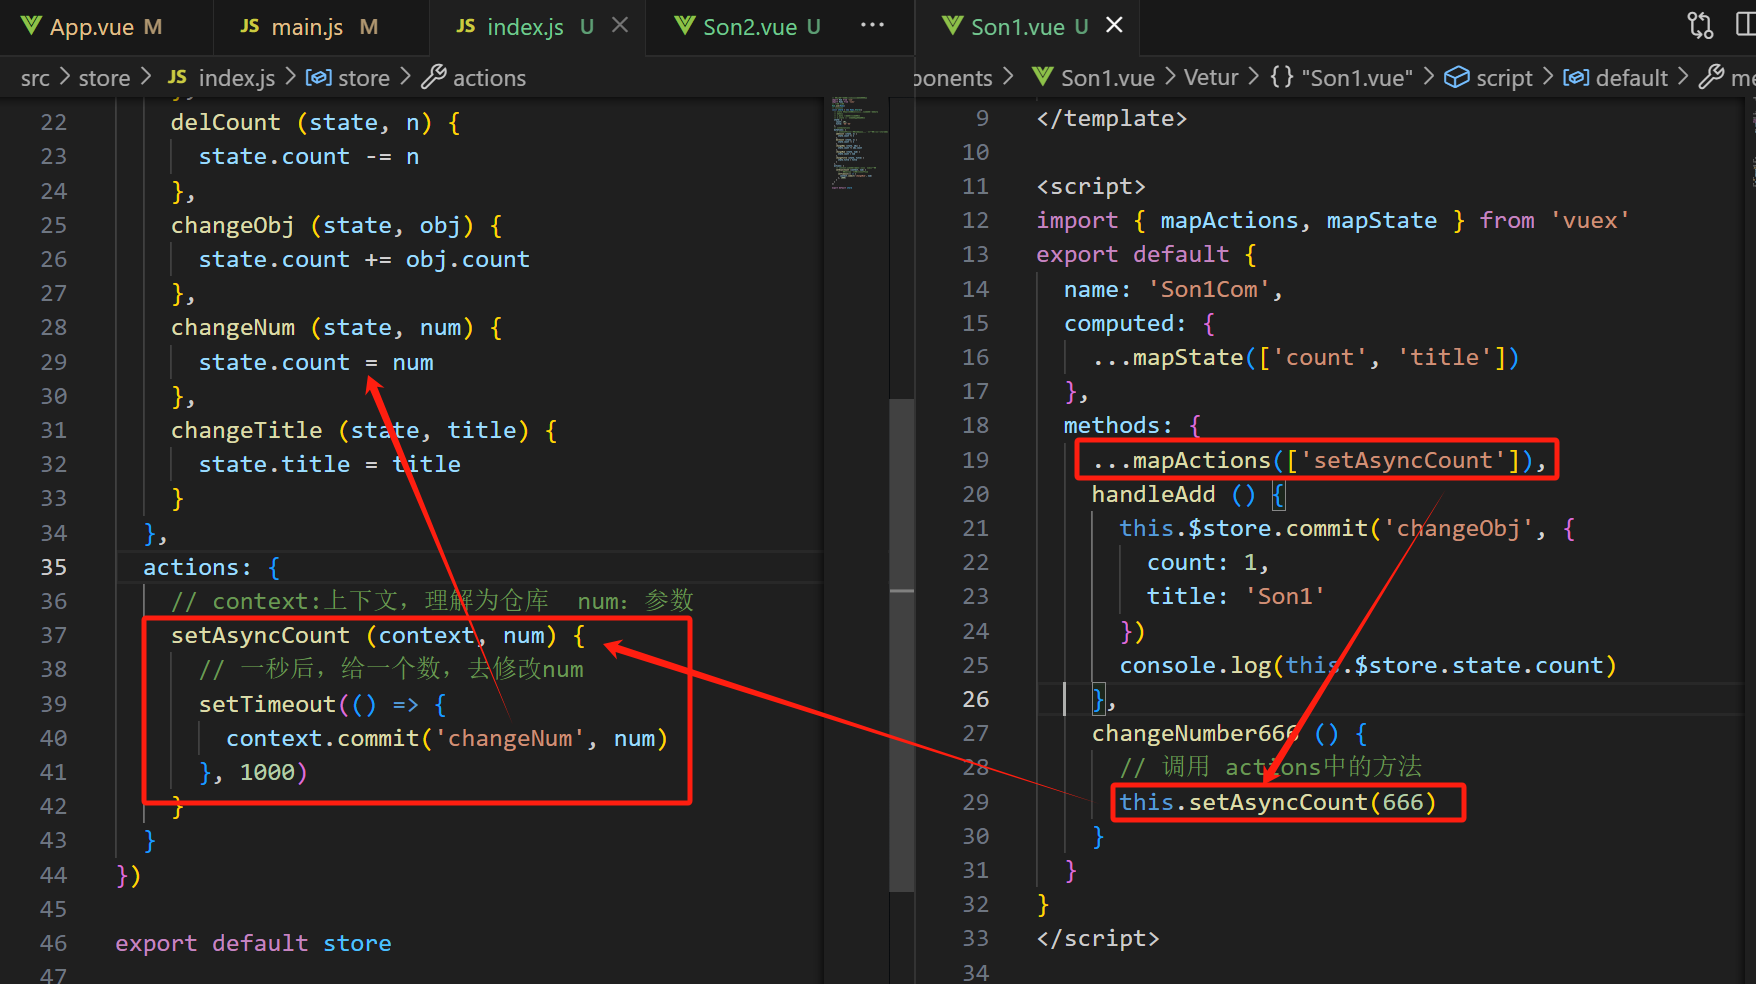Click the 'src' breadcrumb segment
Image resolution: width=1756 pixels, height=984 pixels.
(35, 78)
